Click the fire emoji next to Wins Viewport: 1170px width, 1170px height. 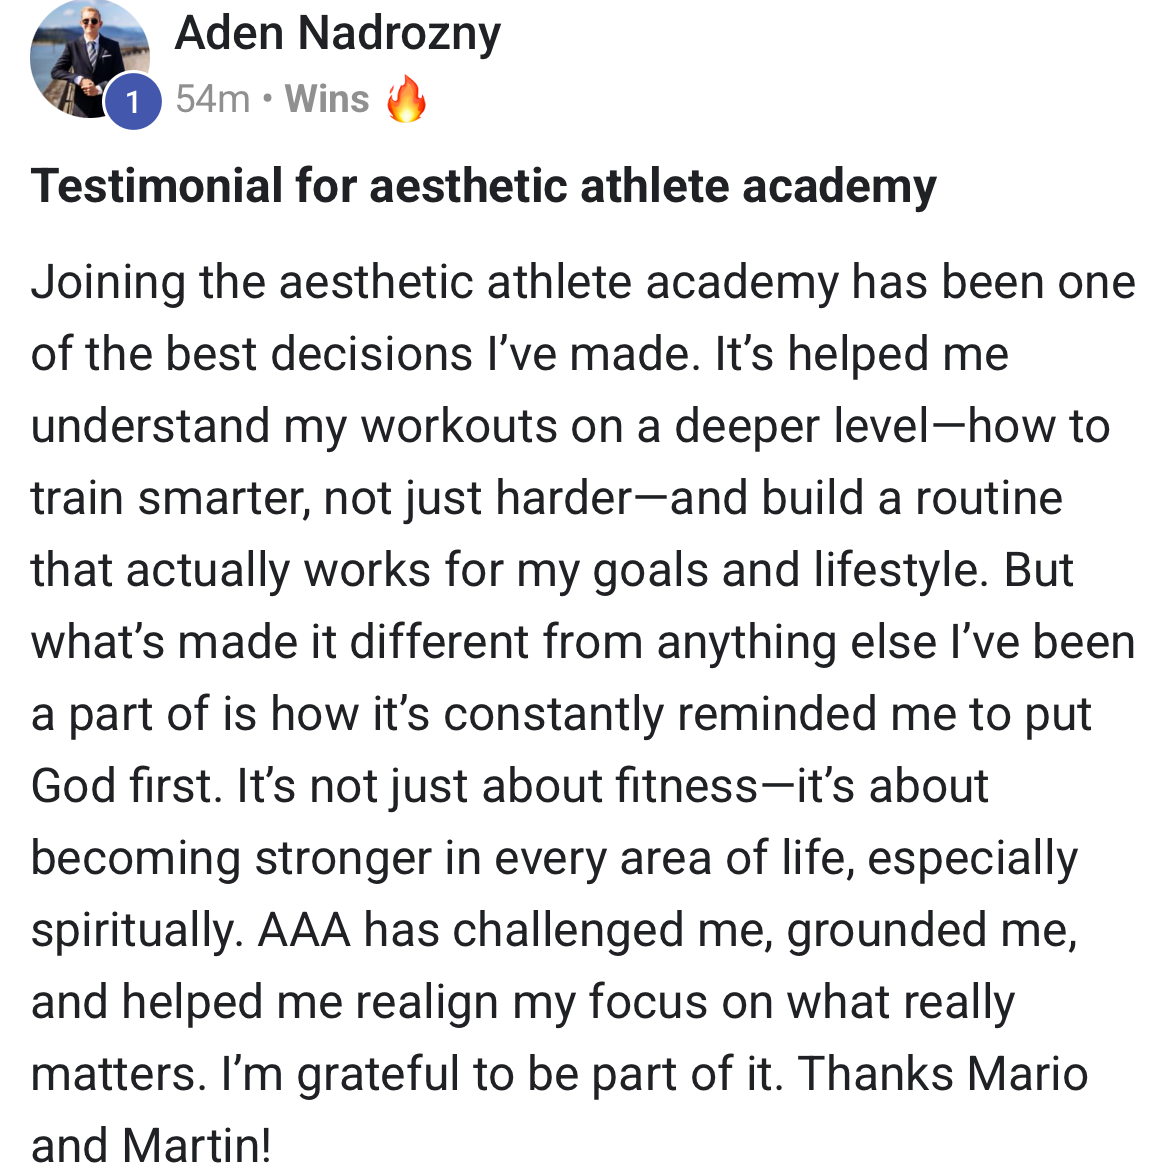click(x=406, y=98)
